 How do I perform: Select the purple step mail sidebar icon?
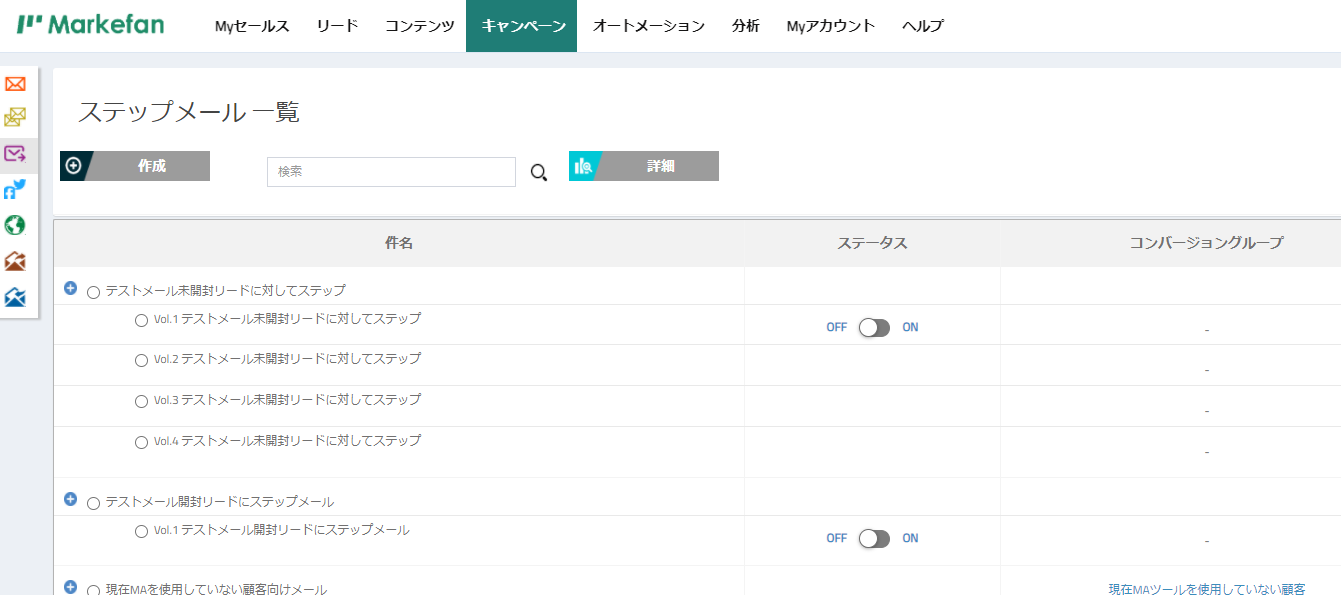coord(15,153)
